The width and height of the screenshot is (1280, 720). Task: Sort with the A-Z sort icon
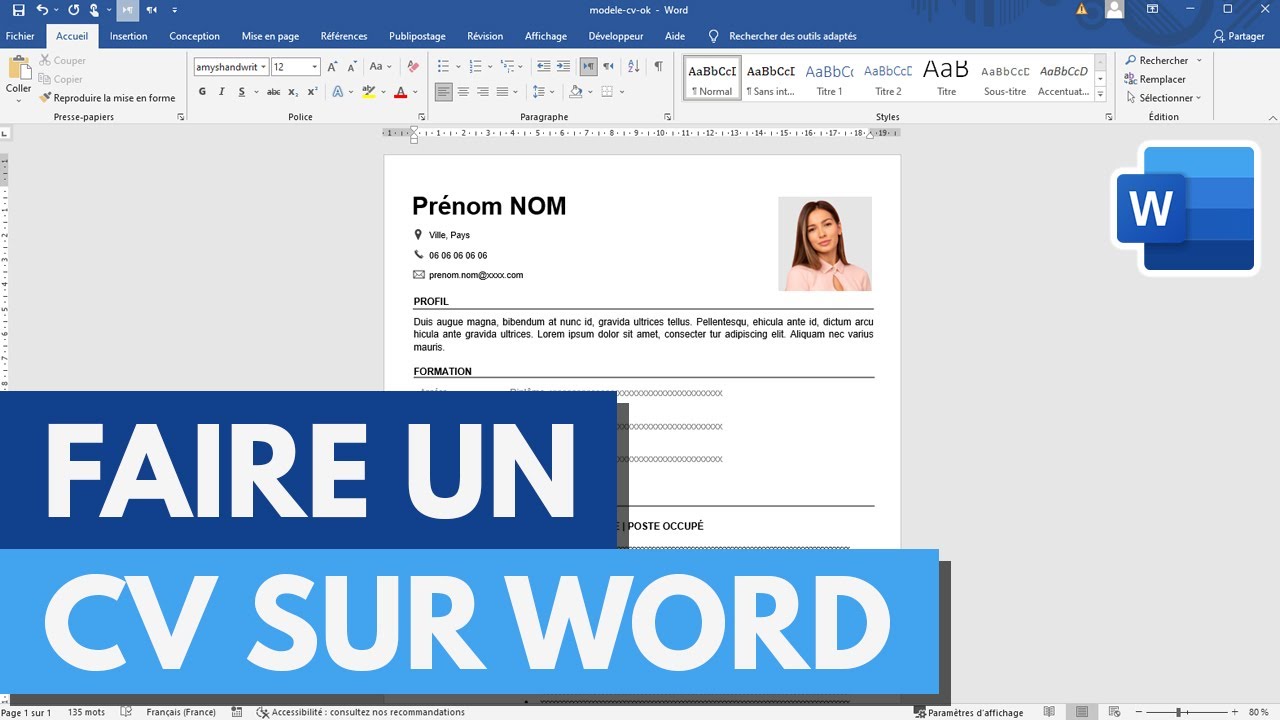[x=633, y=67]
